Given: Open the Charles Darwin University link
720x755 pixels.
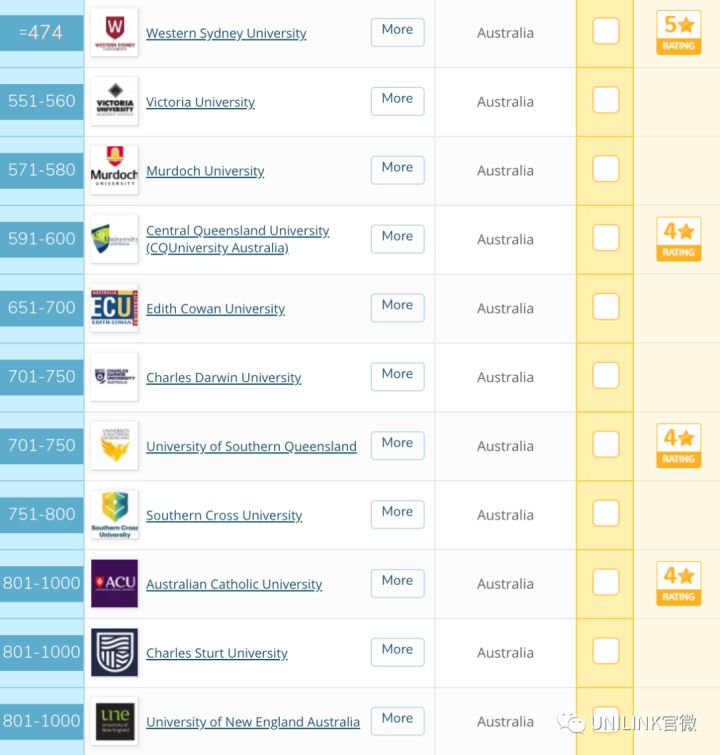Looking at the screenshot, I should (x=223, y=378).
